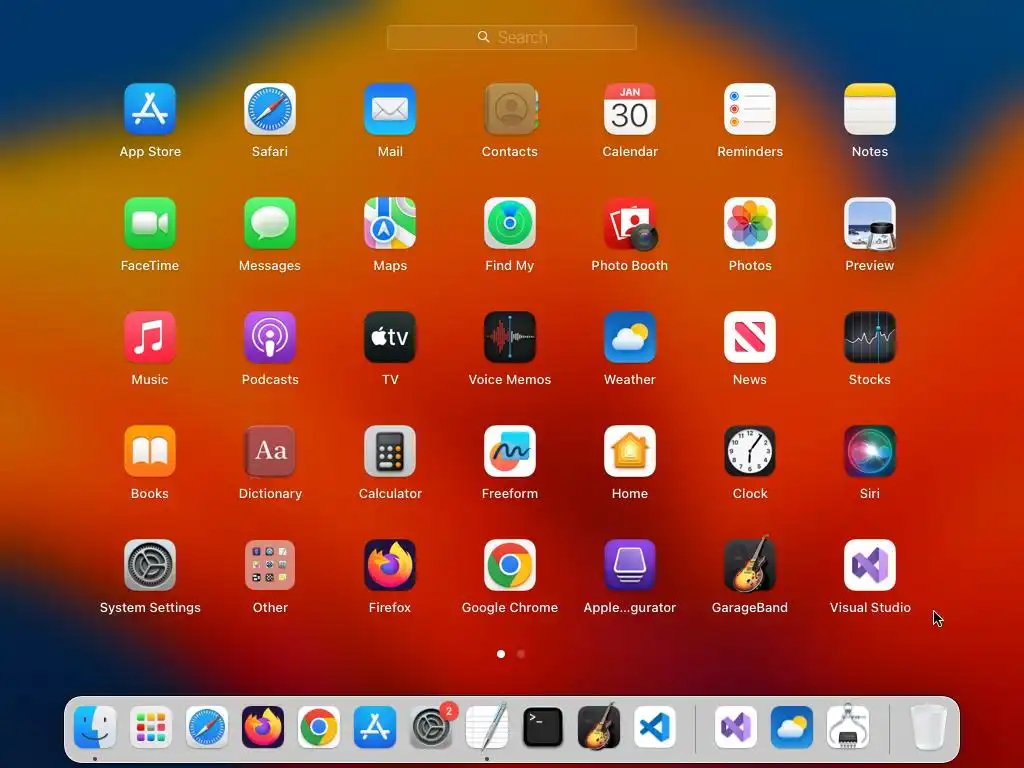The image size is (1024, 768).
Task: Launch Safari from the Launchpad grid
Action: (x=270, y=109)
